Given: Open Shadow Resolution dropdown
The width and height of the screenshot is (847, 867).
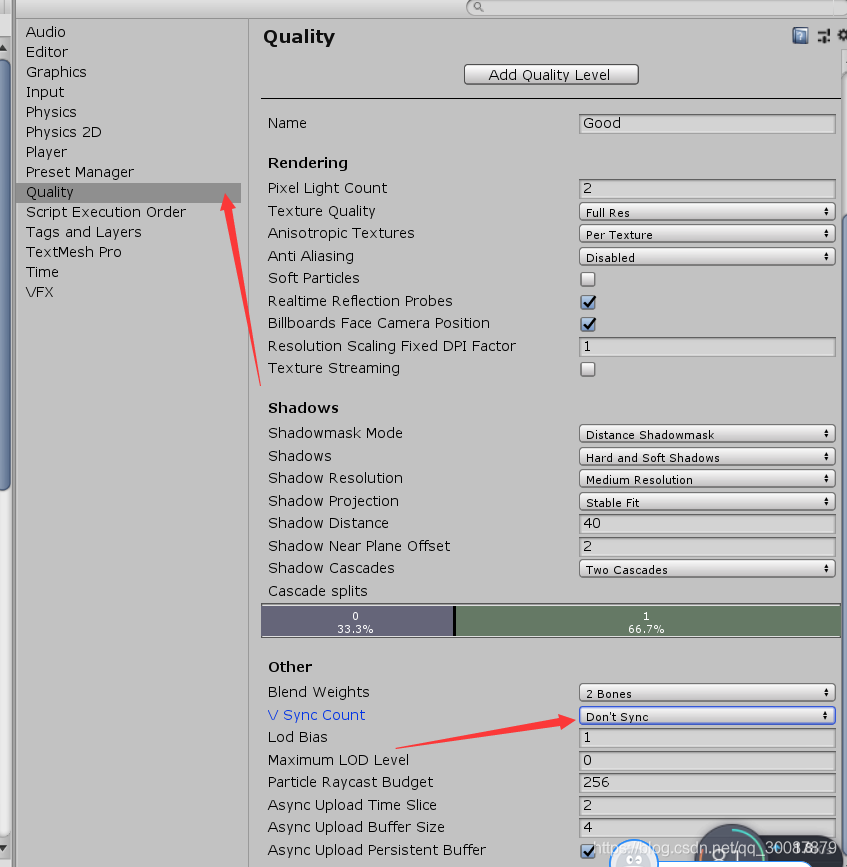Looking at the screenshot, I should click(707, 479).
